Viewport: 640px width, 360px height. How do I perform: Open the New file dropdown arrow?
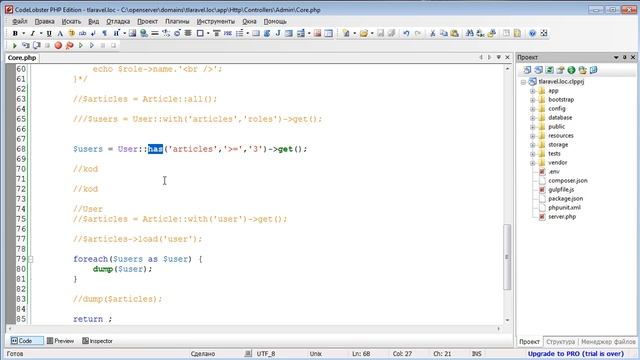point(354,33)
